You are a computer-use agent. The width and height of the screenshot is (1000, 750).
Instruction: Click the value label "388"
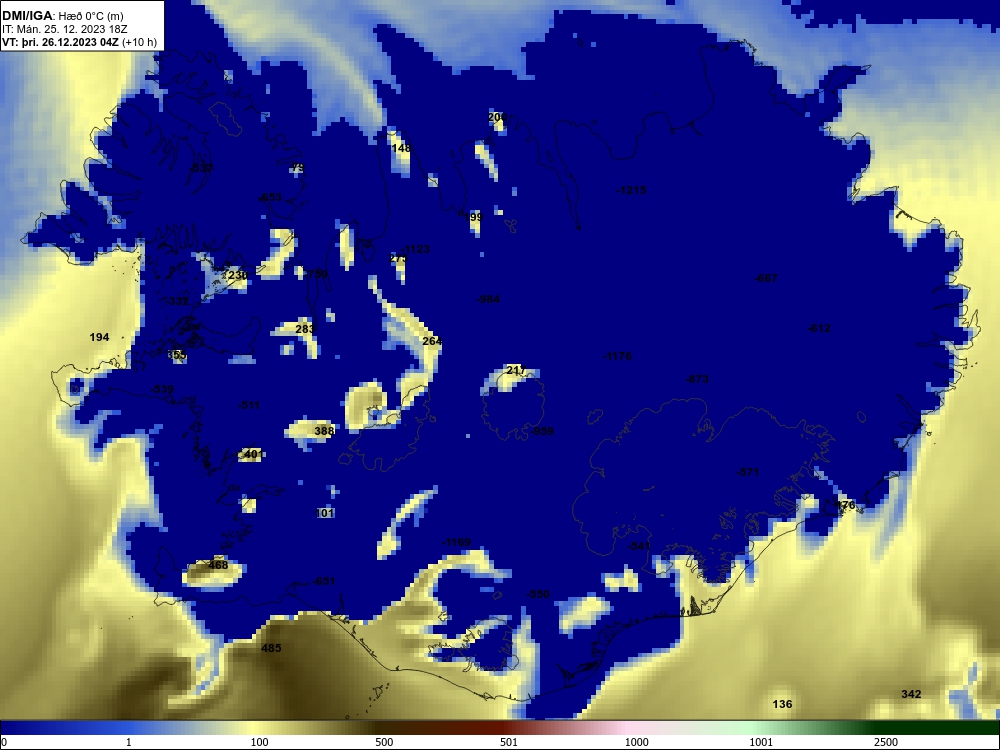[x=324, y=431]
